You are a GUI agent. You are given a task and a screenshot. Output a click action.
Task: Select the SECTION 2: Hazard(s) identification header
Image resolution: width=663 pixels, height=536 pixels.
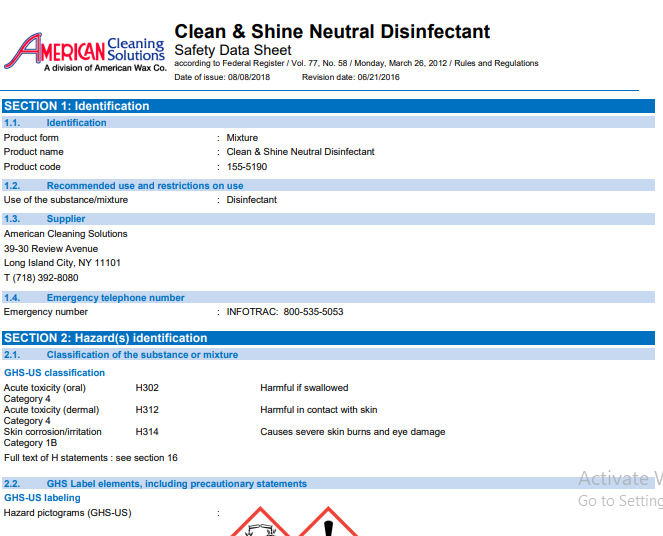(x=105, y=338)
